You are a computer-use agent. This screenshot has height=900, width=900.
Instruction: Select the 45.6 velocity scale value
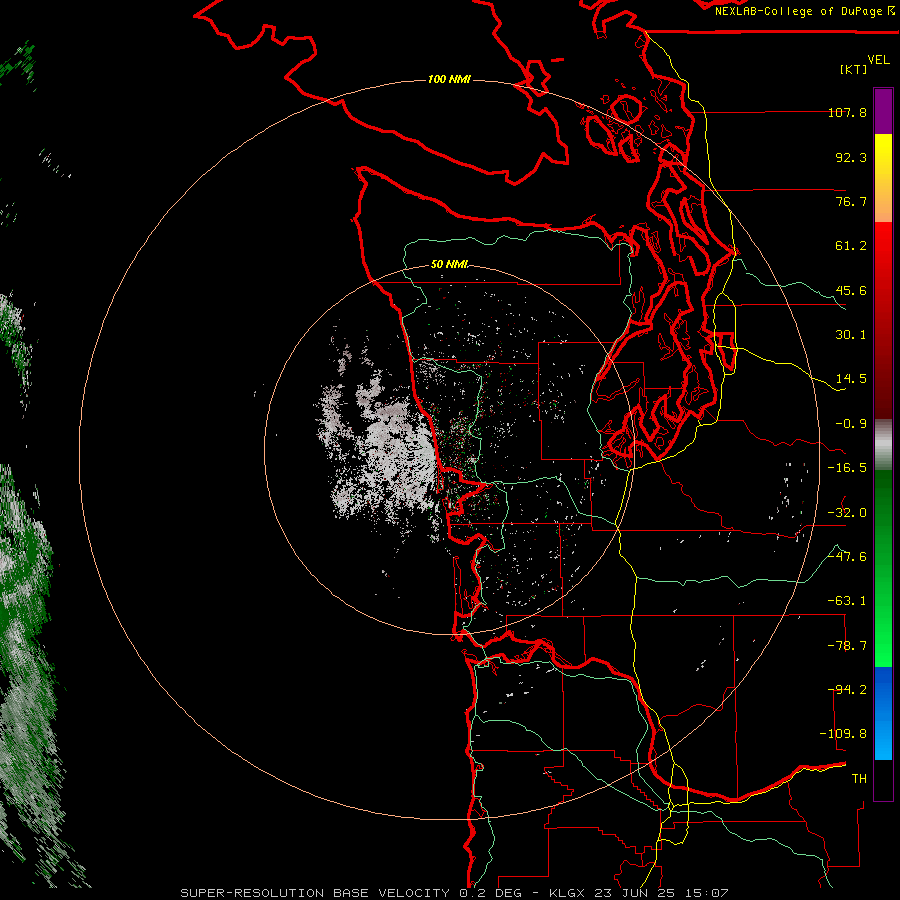851,290
